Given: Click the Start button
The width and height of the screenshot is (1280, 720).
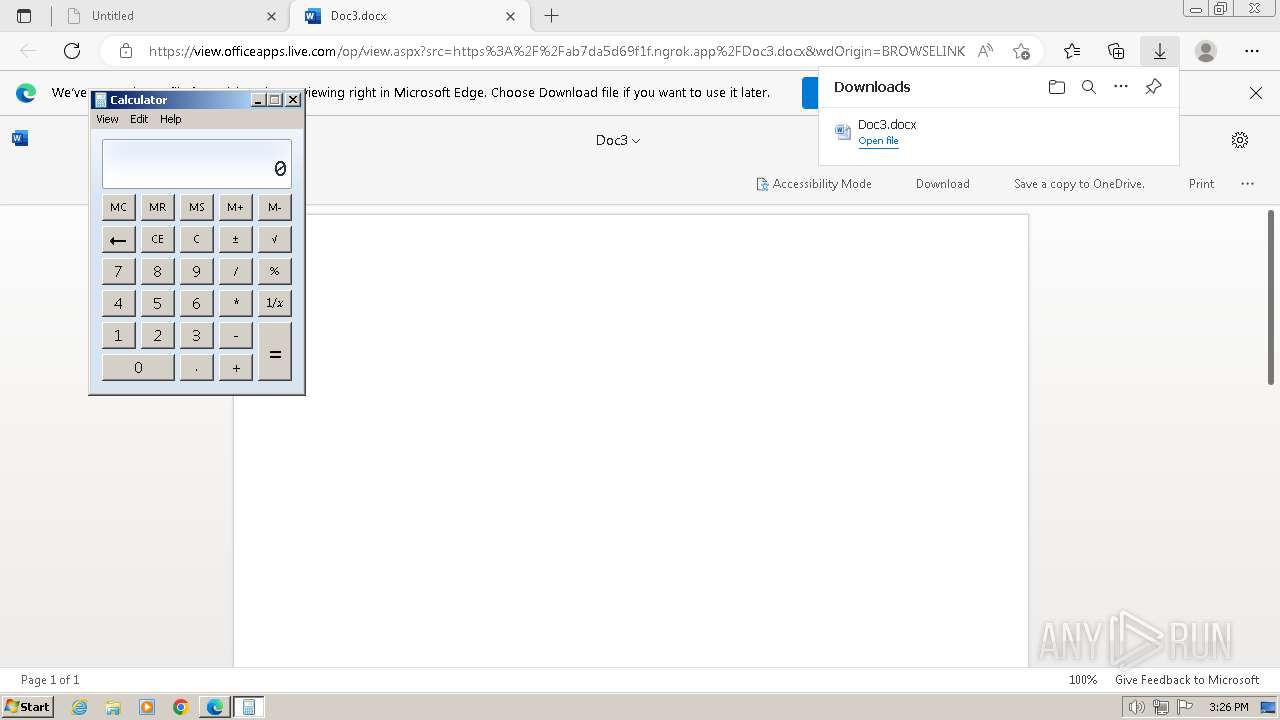Looking at the screenshot, I should pyautogui.click(x=28, y=707).
